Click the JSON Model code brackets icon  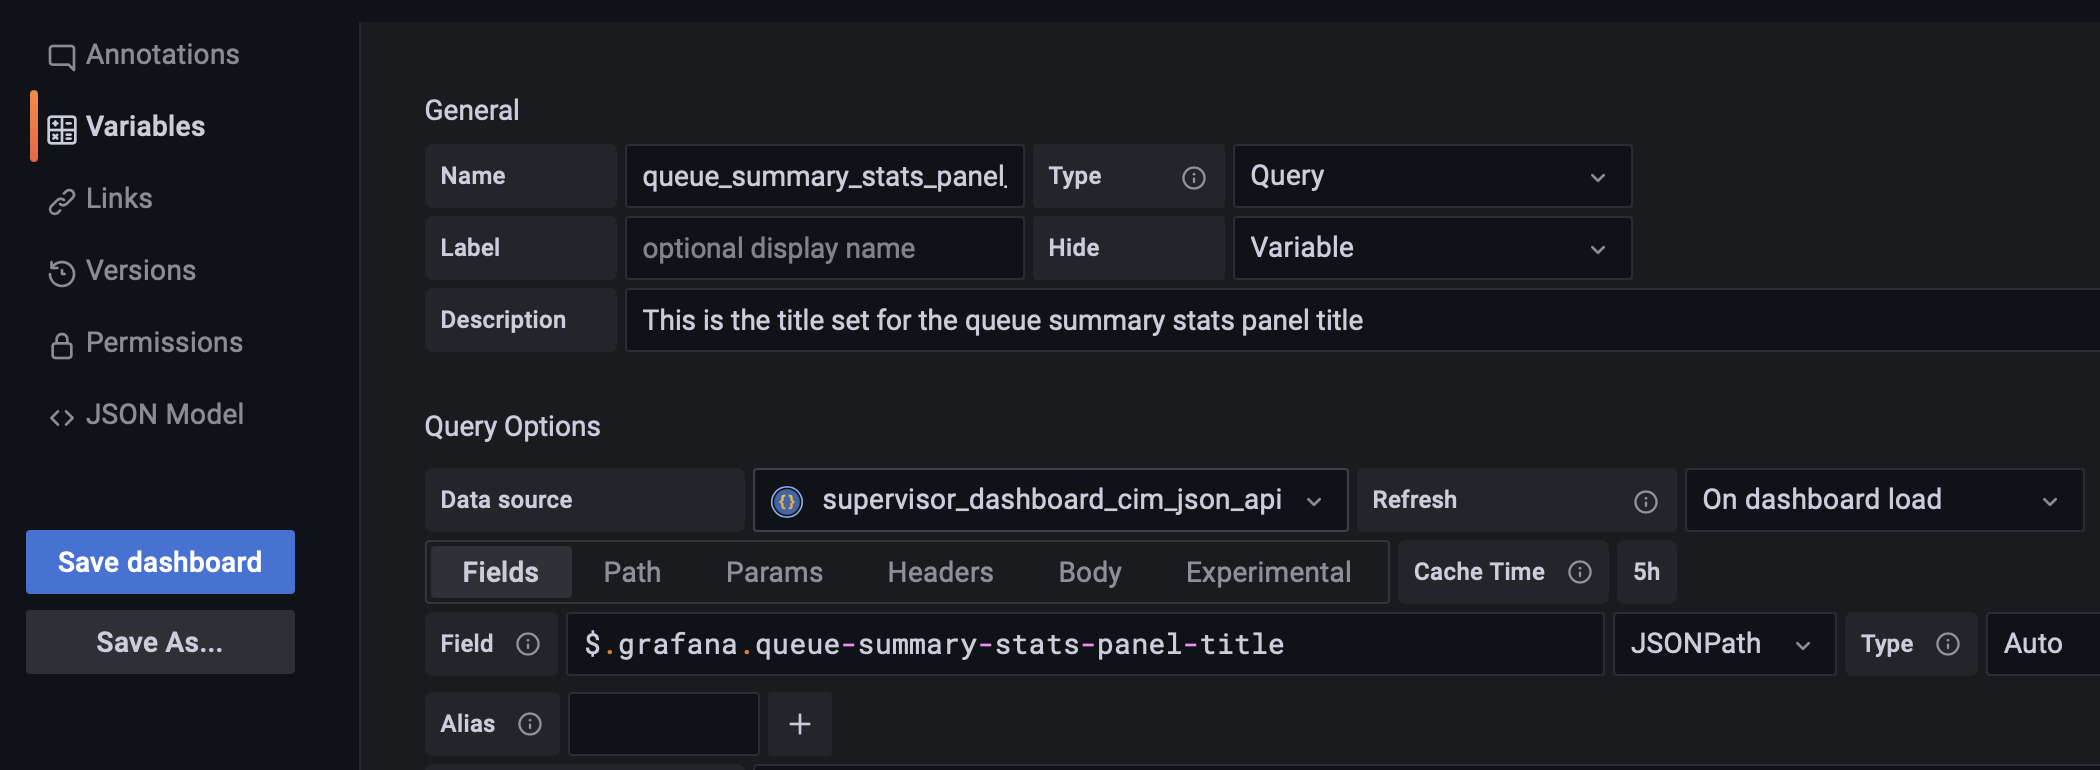[x=62, y=417]
